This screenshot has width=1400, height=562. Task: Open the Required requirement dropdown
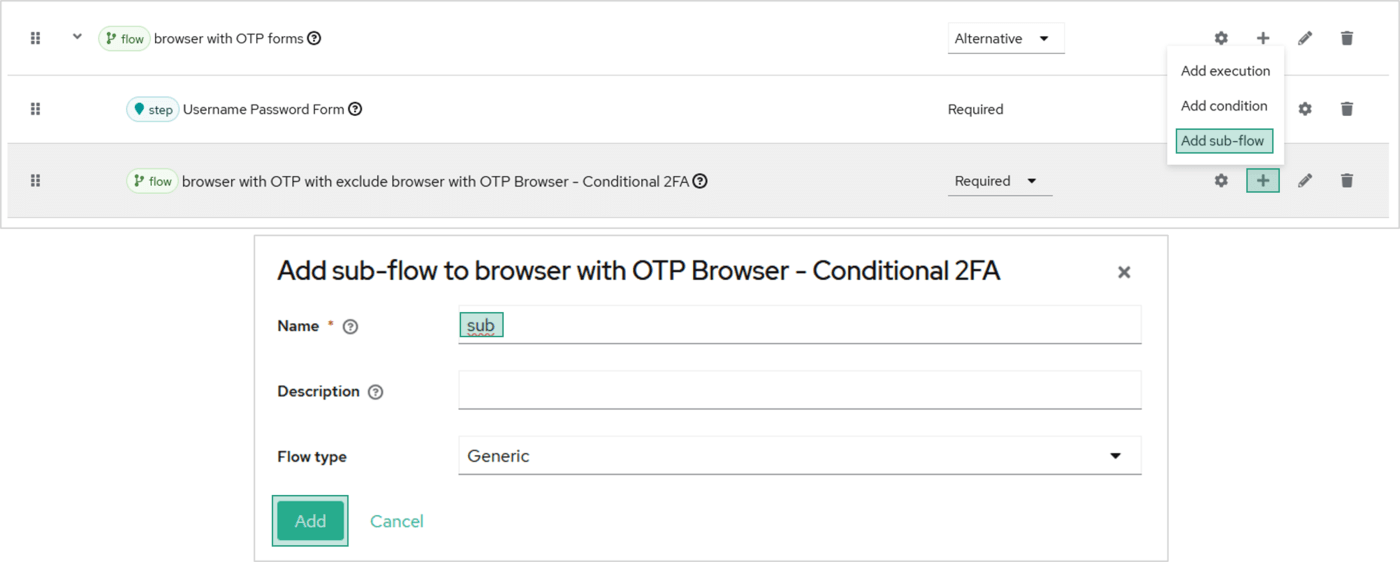(x=999, y=181)
